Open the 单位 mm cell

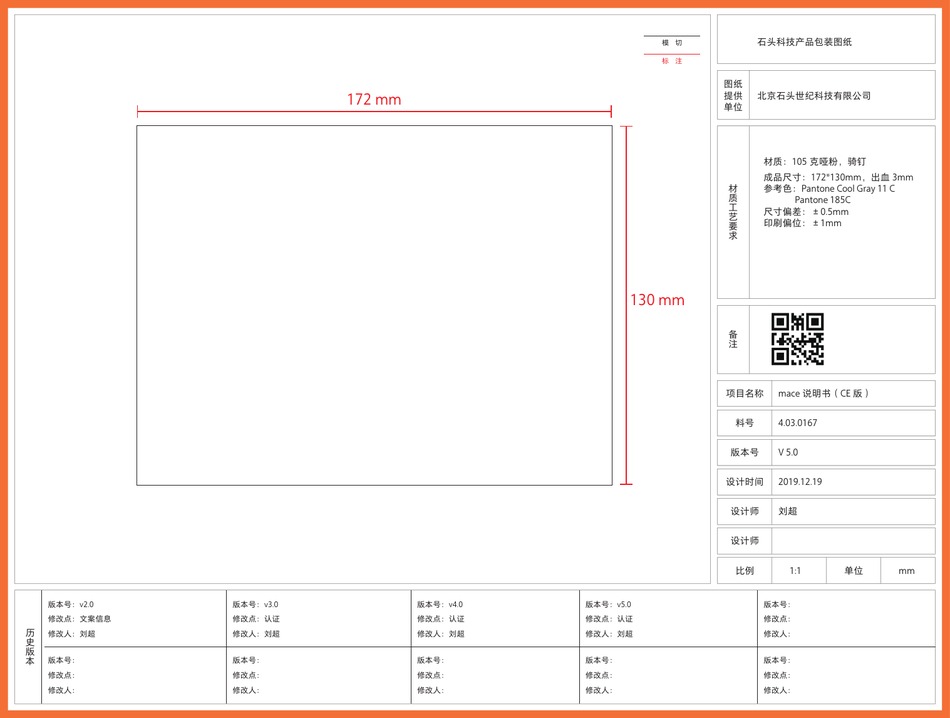tap(906, 570)
